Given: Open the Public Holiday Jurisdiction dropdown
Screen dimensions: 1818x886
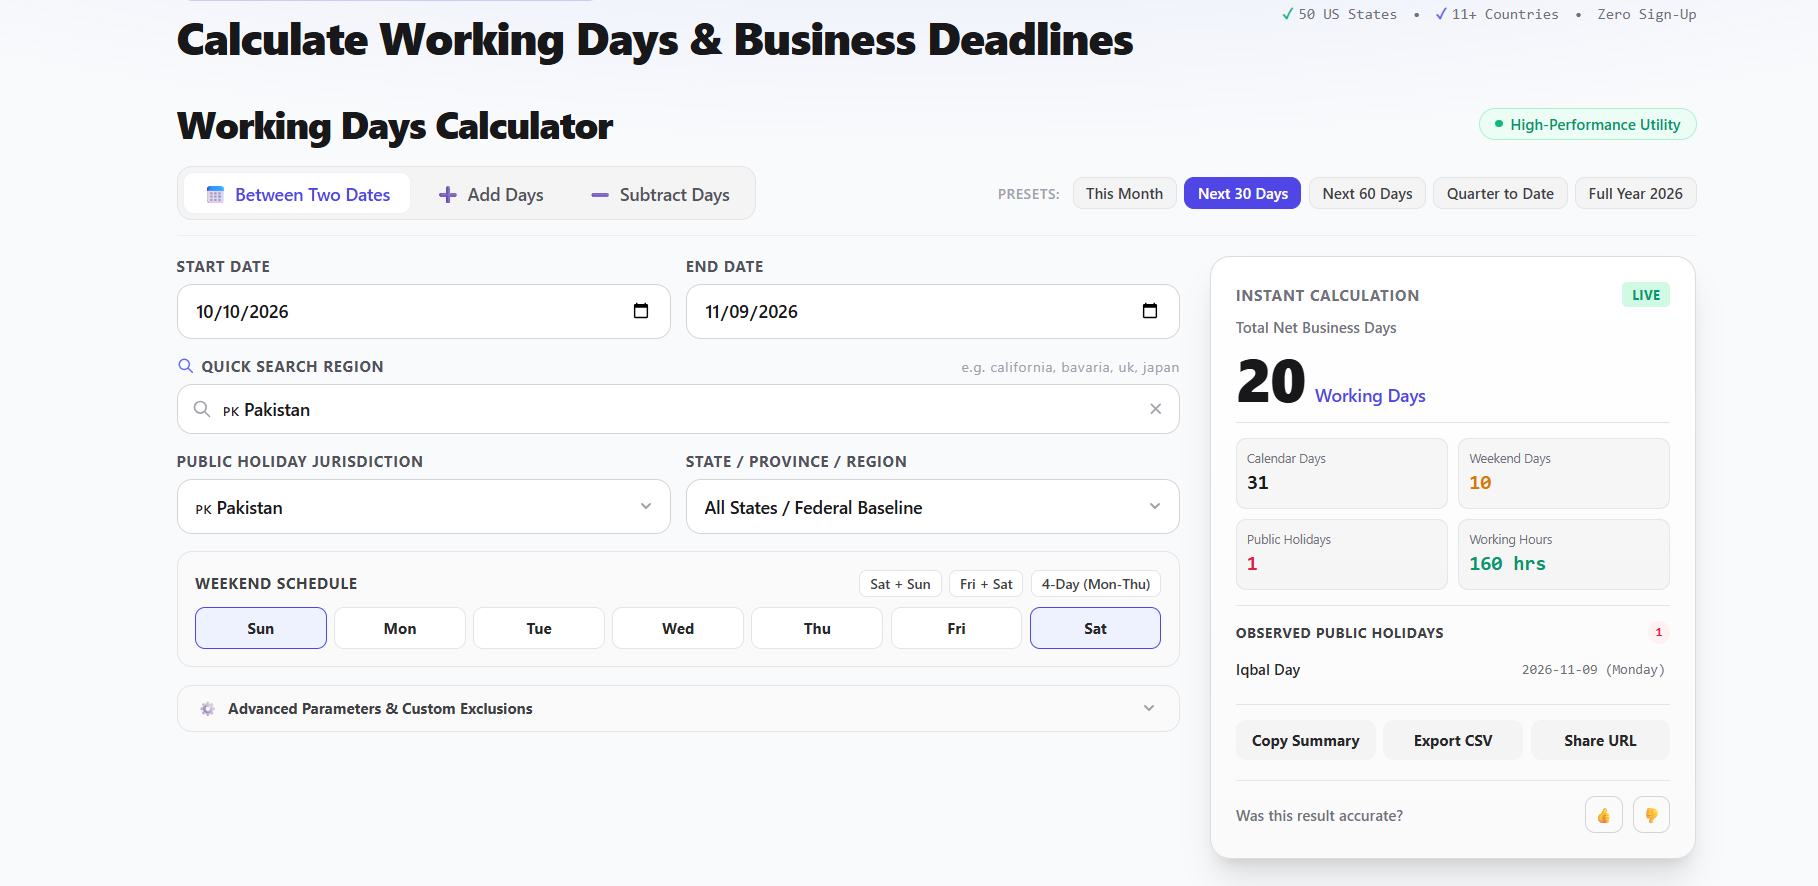Looking at the screenshot, I should click(424, 507).
